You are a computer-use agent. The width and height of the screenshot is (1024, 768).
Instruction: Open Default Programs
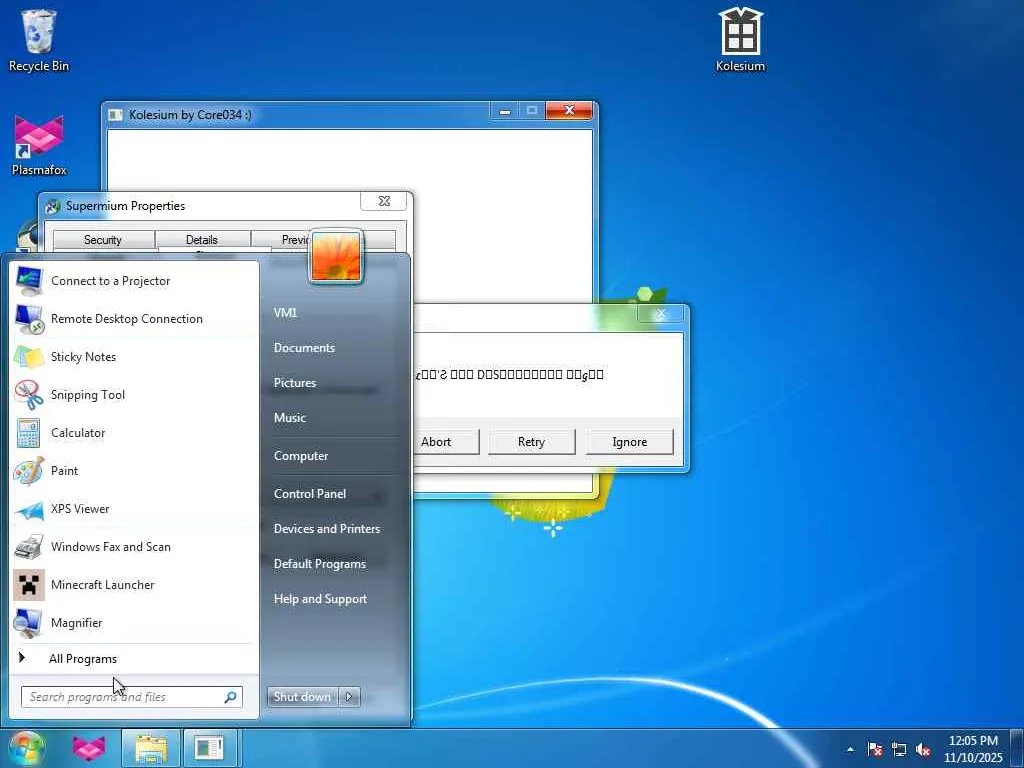pyautogui.click(x=319, y=564)
